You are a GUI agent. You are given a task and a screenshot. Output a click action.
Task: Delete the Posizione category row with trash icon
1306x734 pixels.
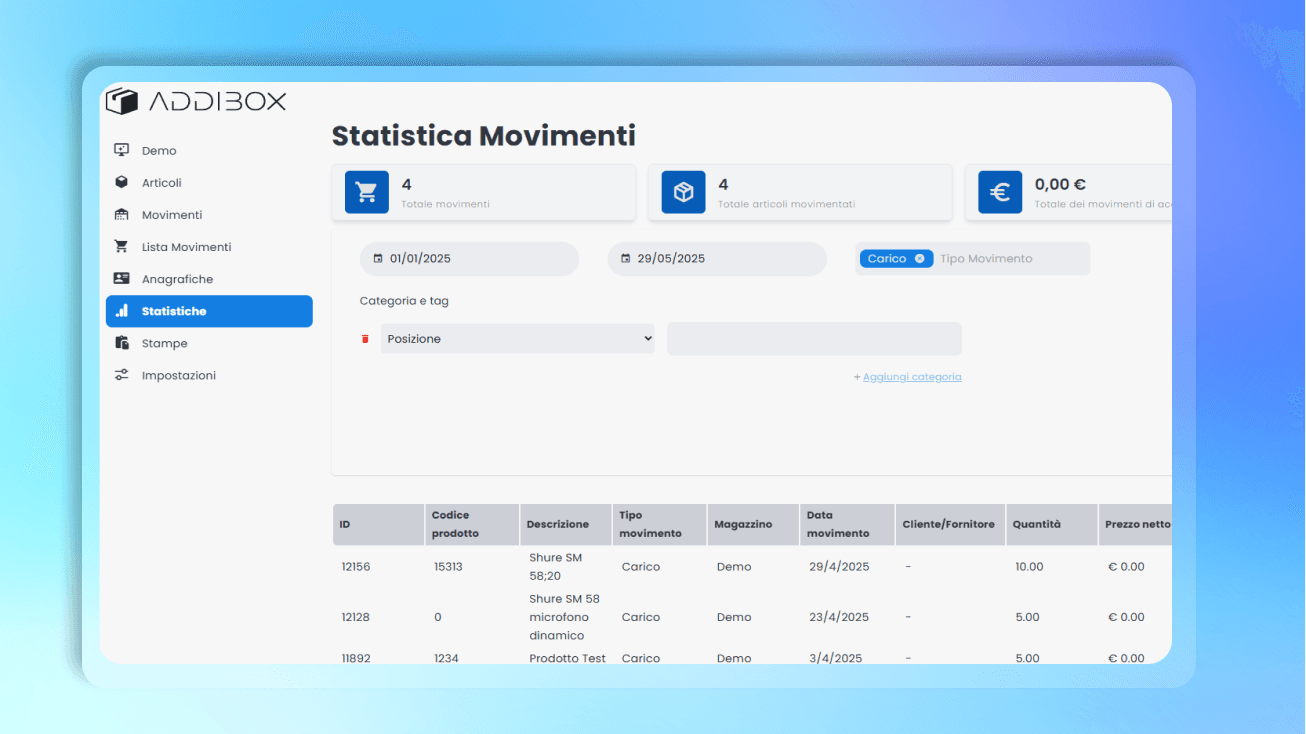pyautogui.click(x=365, y=339)
